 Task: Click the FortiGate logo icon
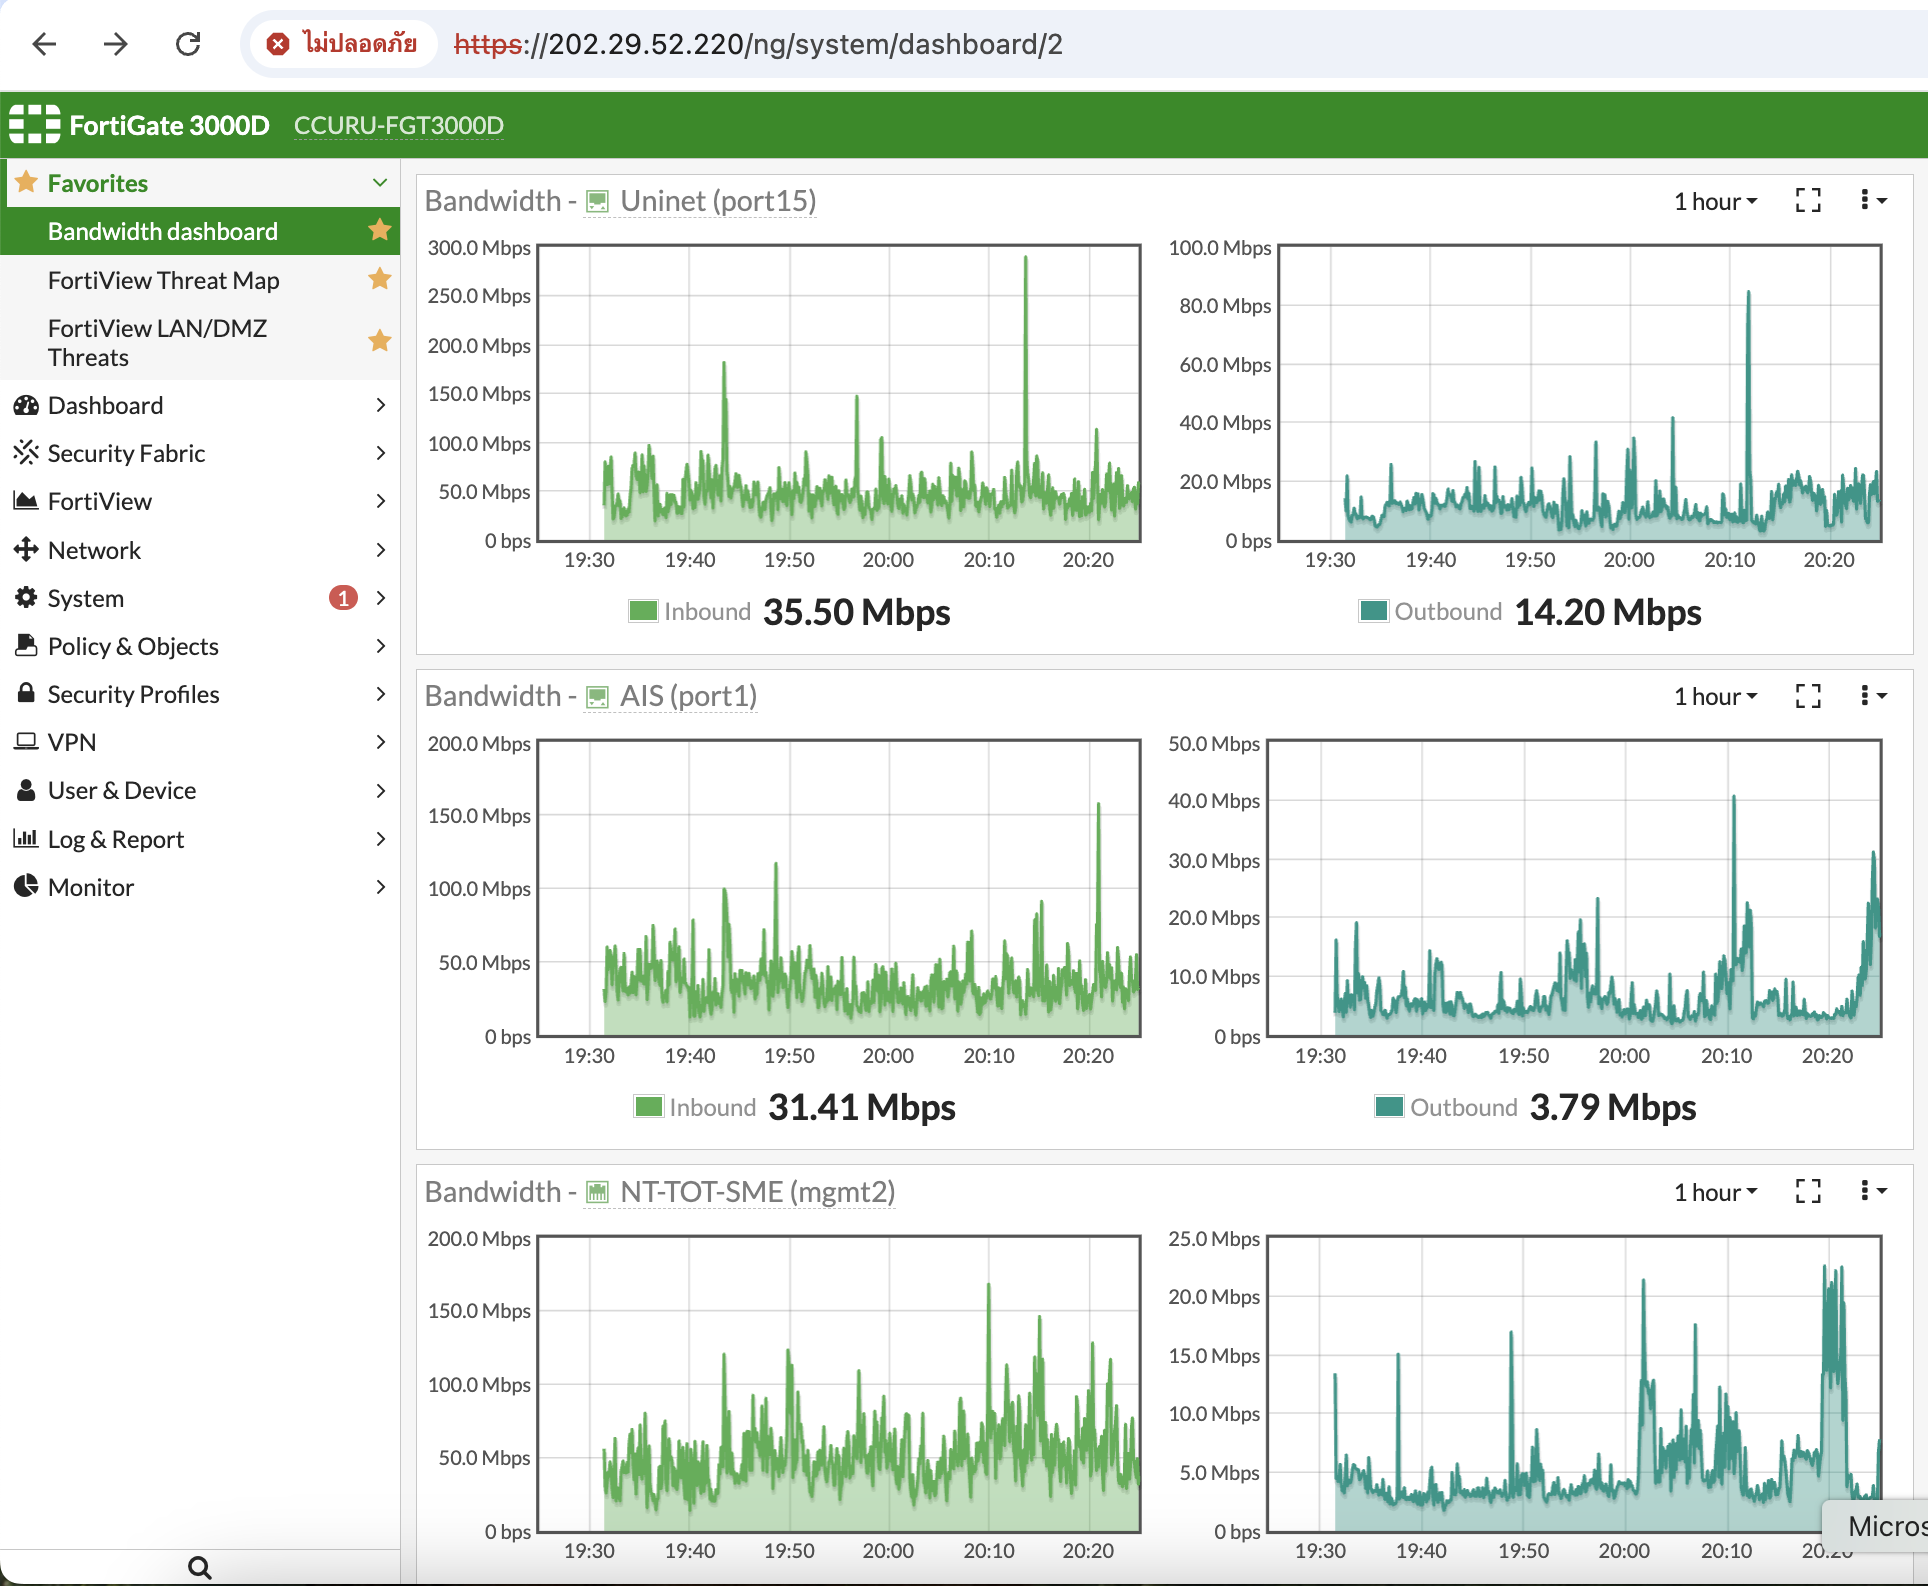tap(35, 125)
